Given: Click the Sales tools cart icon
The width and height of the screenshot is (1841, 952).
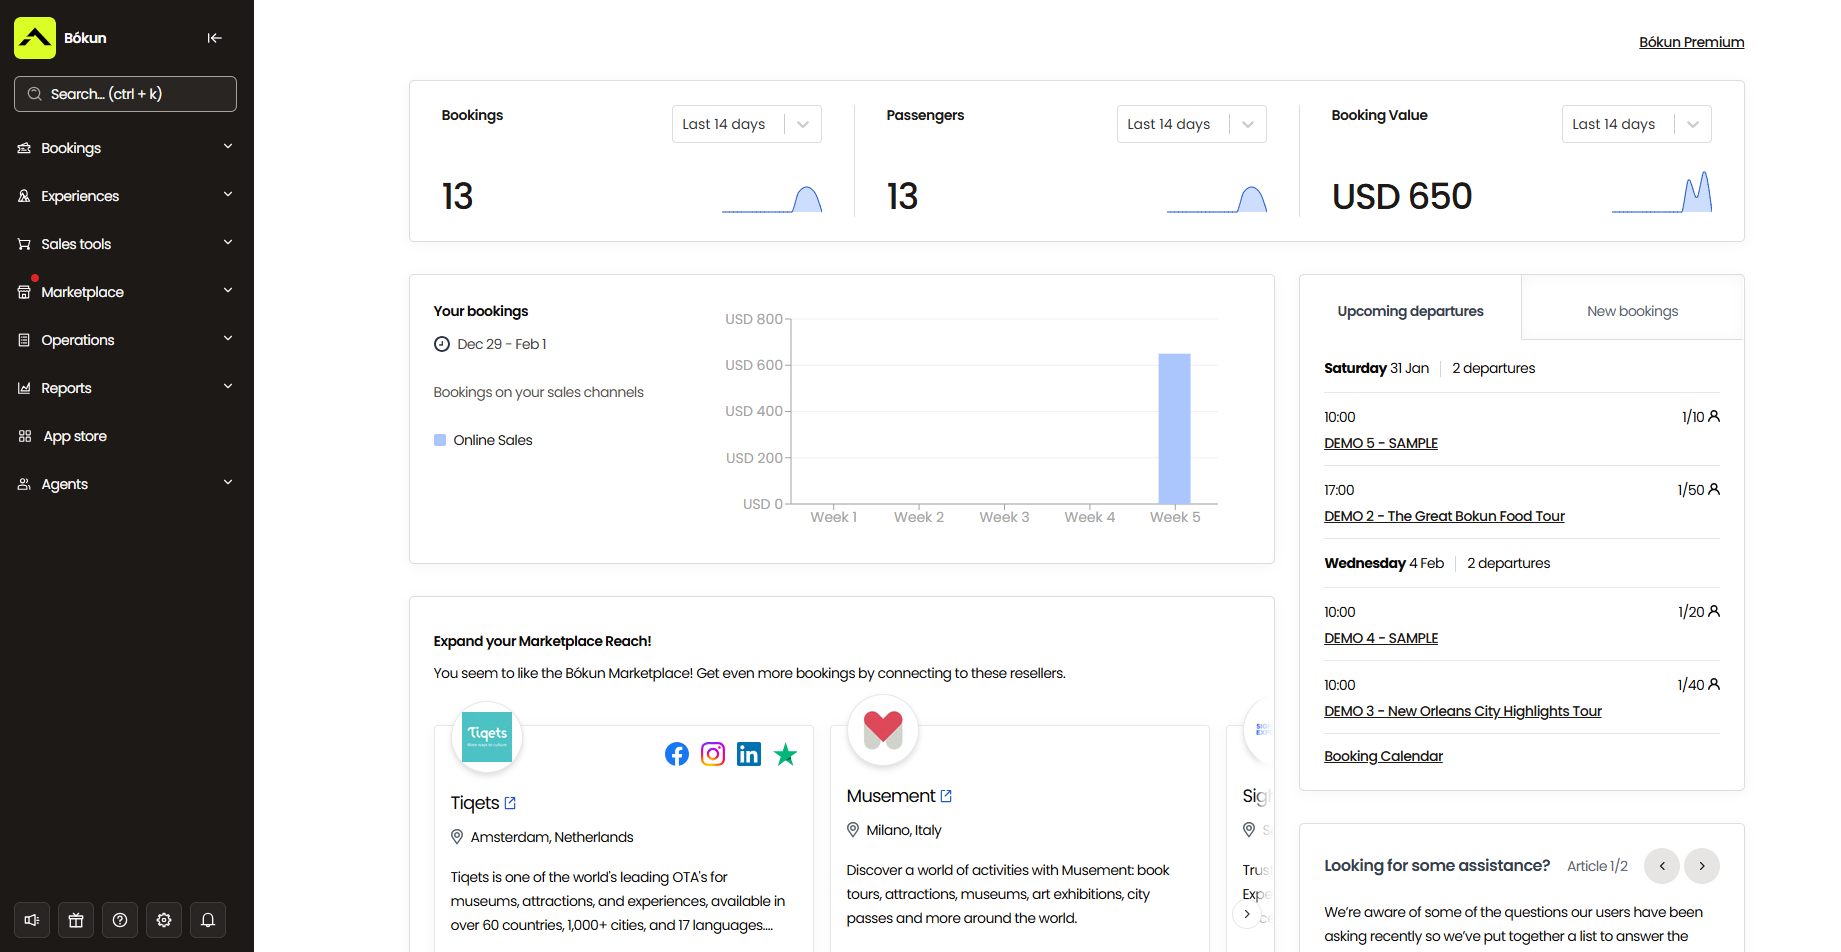Looking at the screenshot, I should point(23,244).
